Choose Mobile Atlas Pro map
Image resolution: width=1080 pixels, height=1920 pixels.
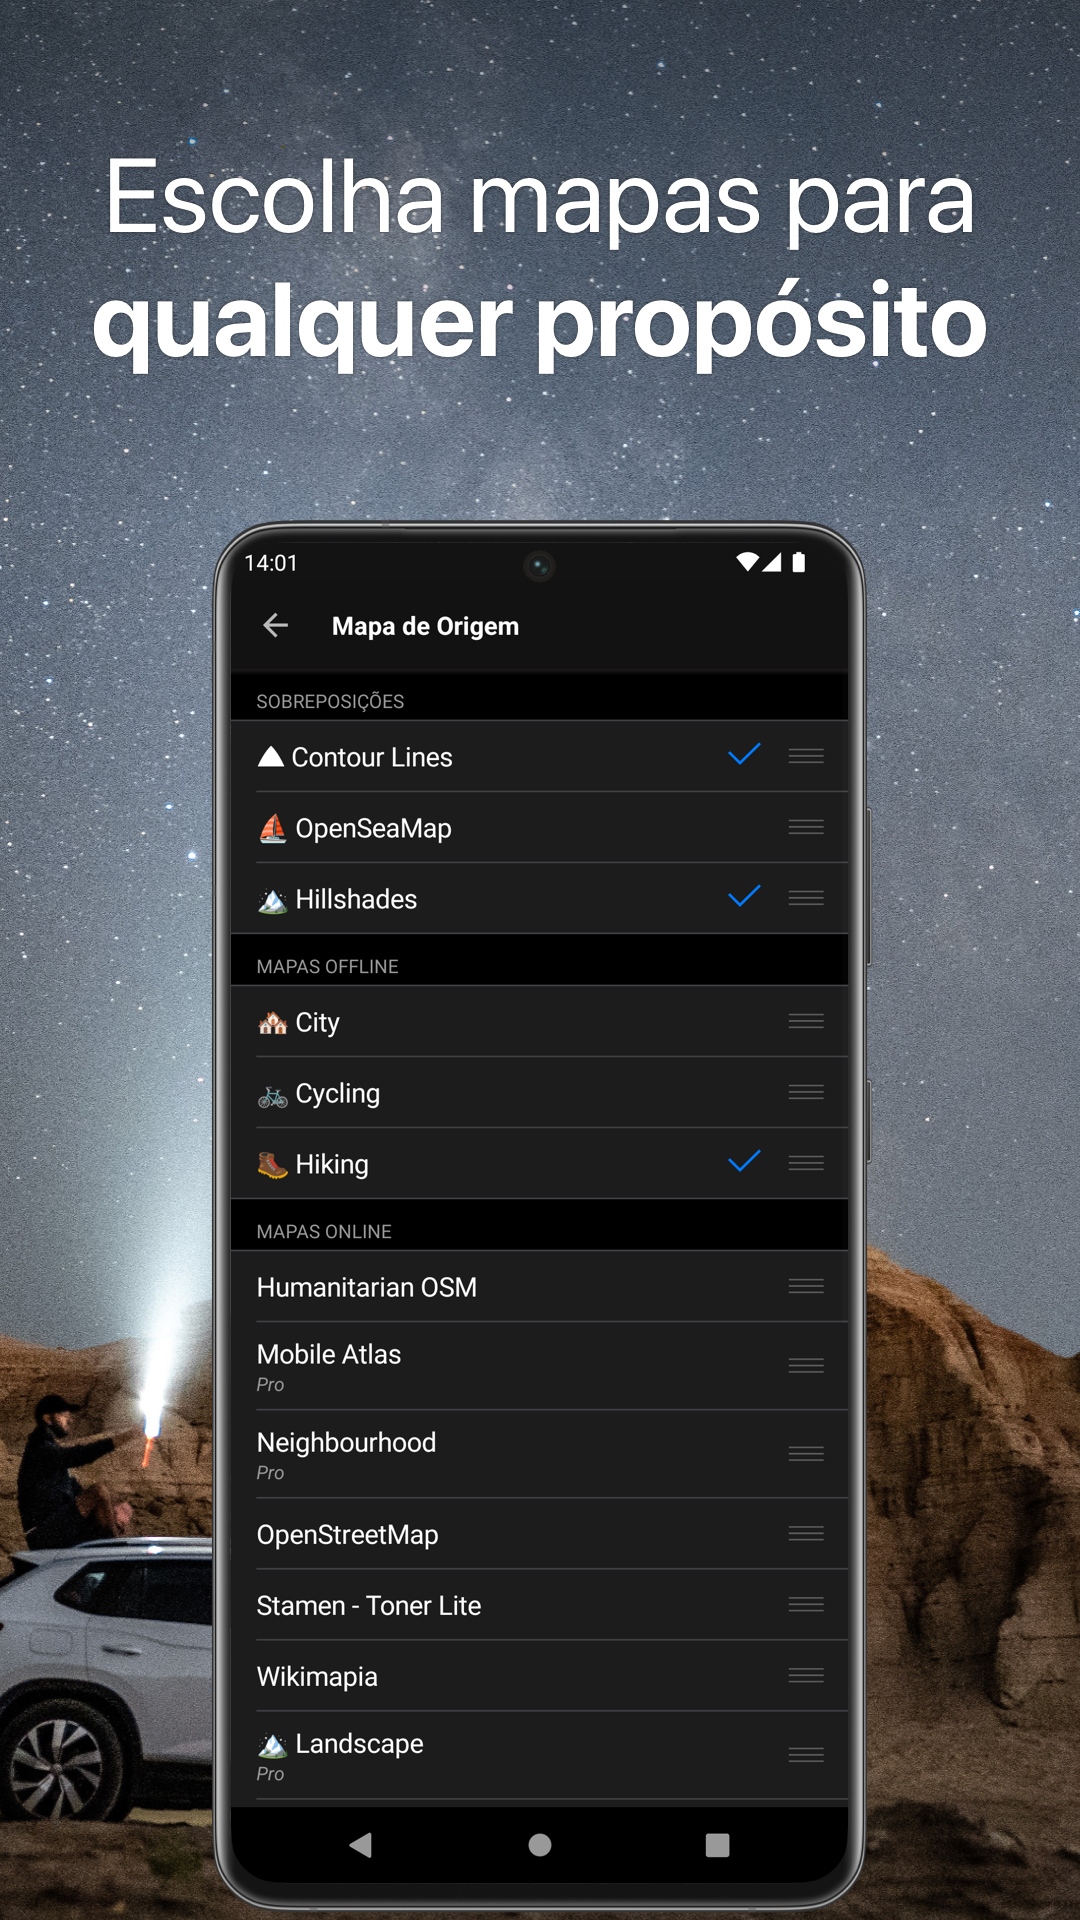tap(539, 1367)
